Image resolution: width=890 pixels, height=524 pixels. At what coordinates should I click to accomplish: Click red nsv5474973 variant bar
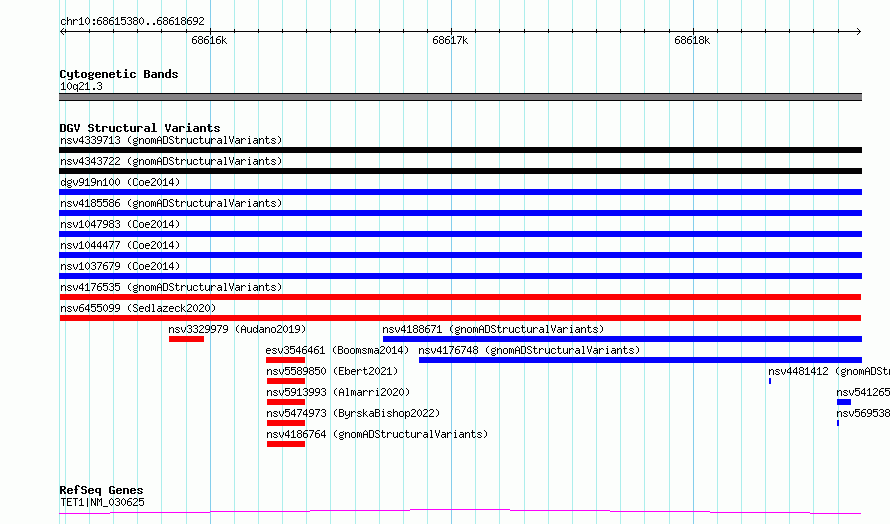click(x=286, y=423)
